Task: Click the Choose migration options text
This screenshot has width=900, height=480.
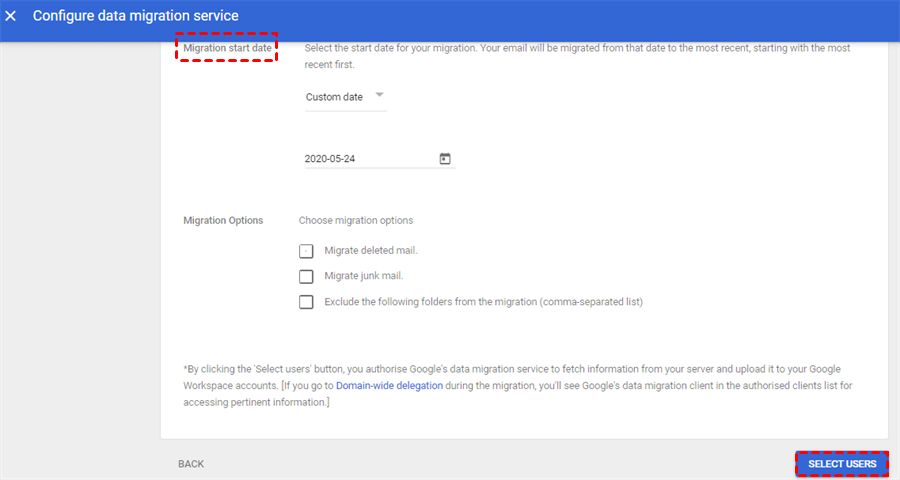Action: pos(356,220)
